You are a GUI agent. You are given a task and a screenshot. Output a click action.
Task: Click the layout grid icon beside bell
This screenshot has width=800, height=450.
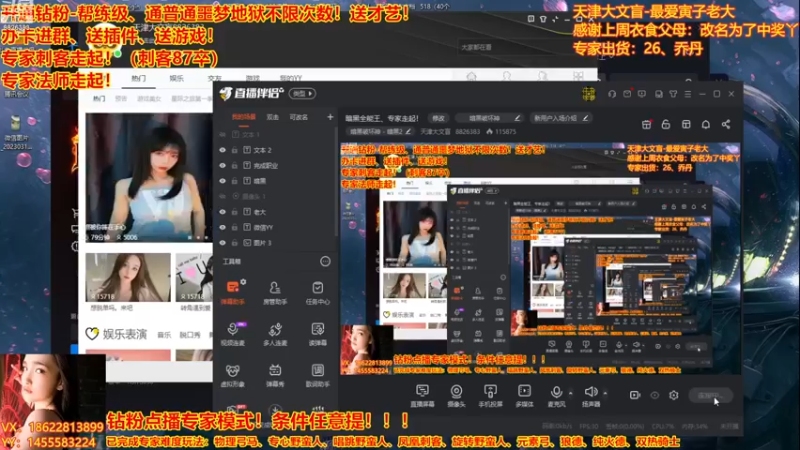click(x=686, y=124)
